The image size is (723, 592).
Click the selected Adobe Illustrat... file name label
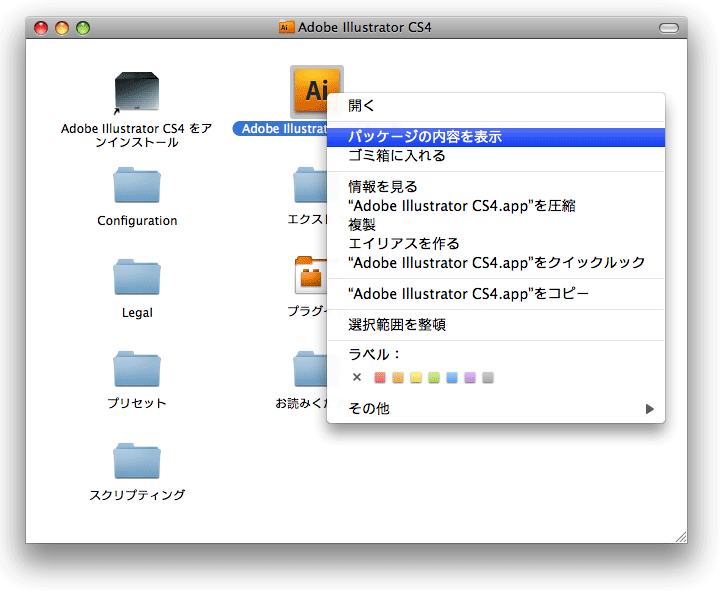[x=282, y=129]
